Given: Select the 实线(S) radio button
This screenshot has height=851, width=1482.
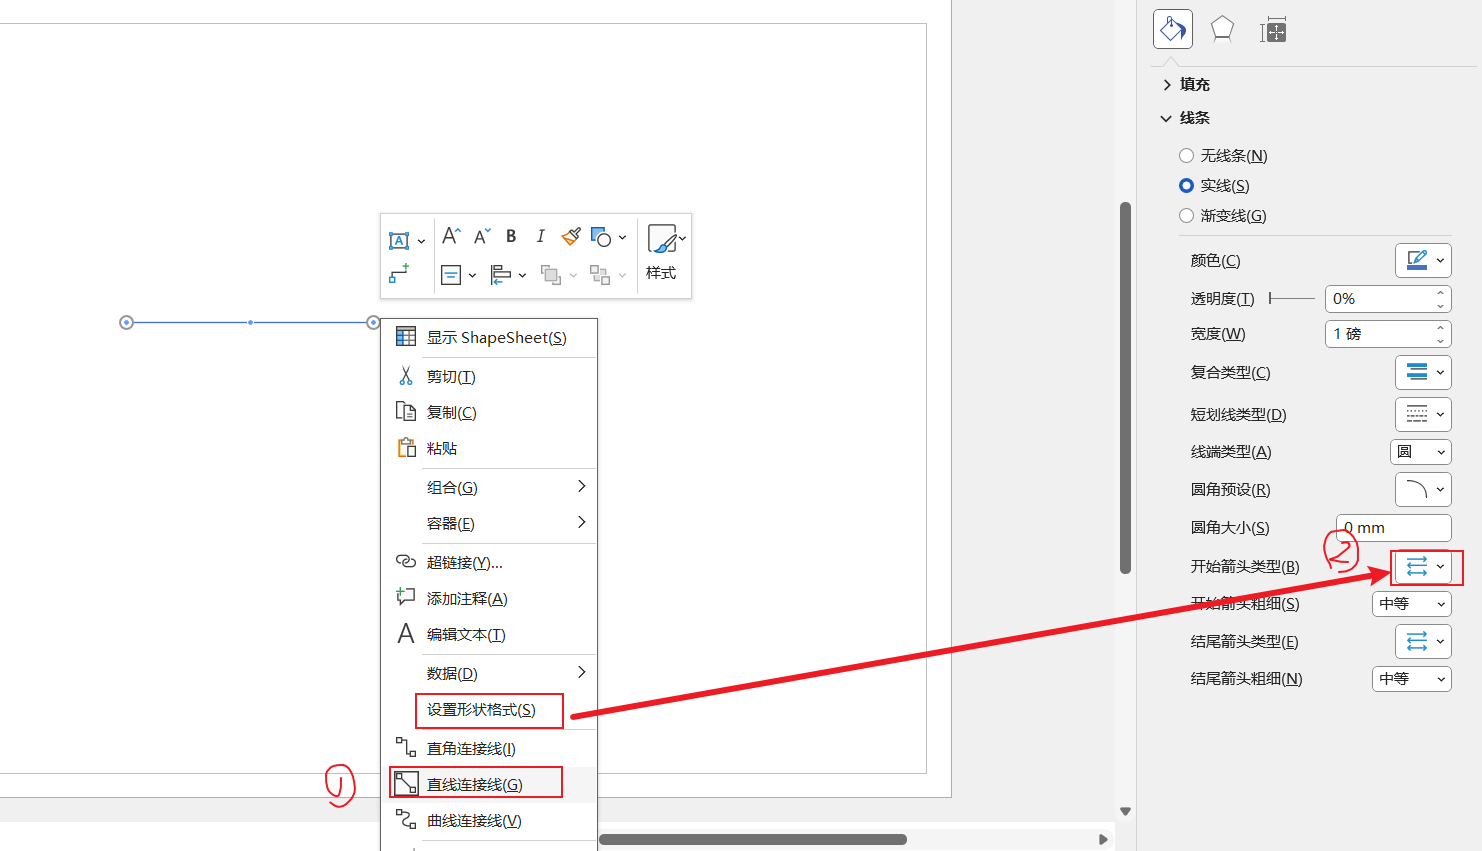Looking at the screenshot, I should click(x=1186, y=186).
